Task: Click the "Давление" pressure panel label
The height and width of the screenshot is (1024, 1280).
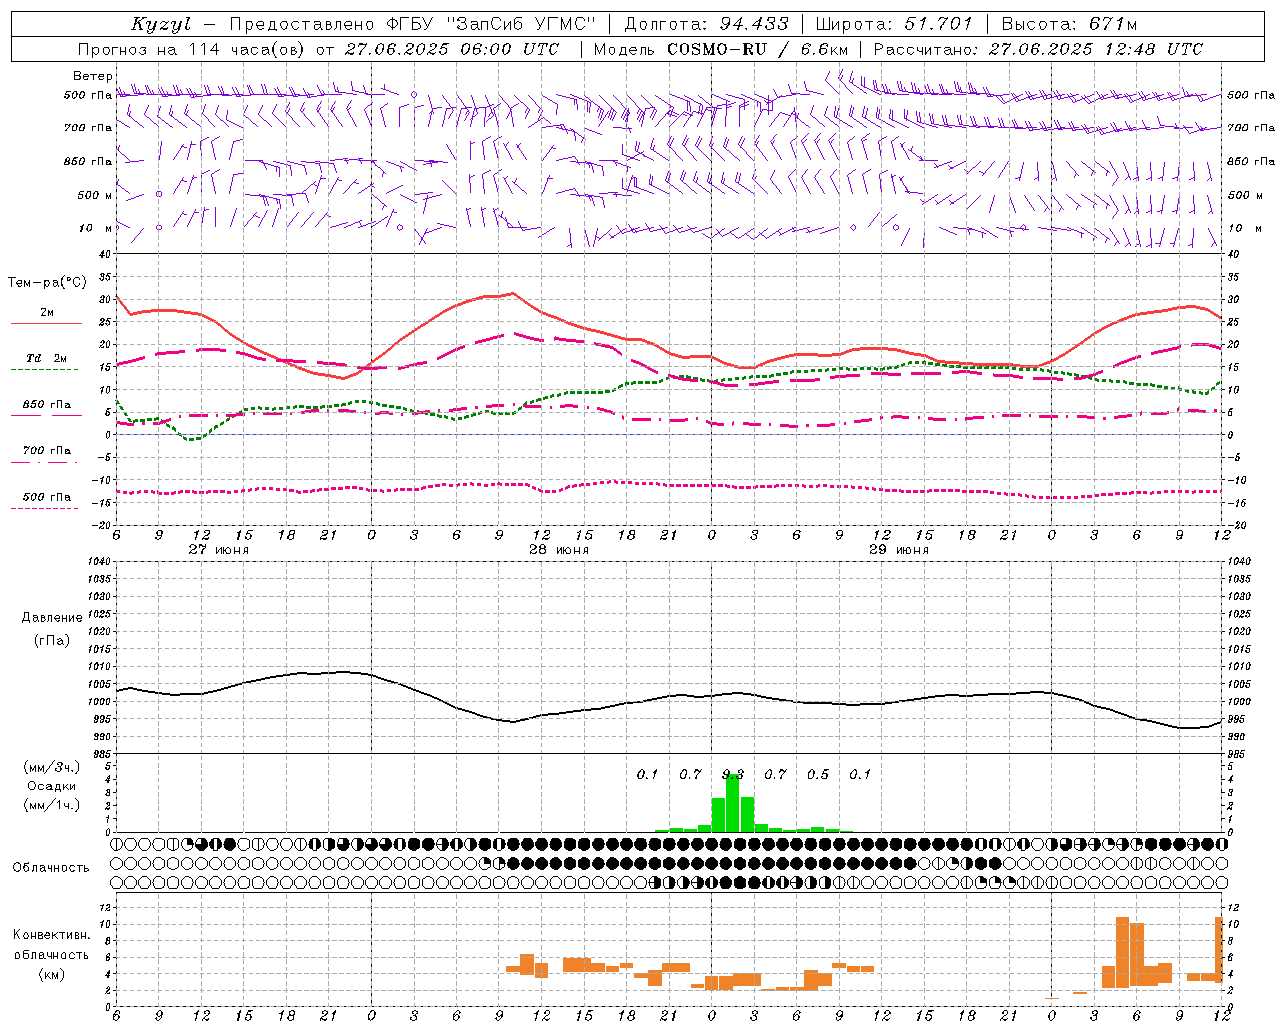Action: (x=51, y=618)
